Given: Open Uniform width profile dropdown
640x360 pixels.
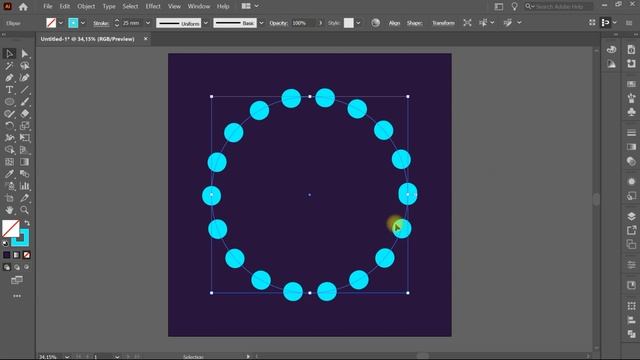Looking at the screenshot, I should click(x=206, y=23).
